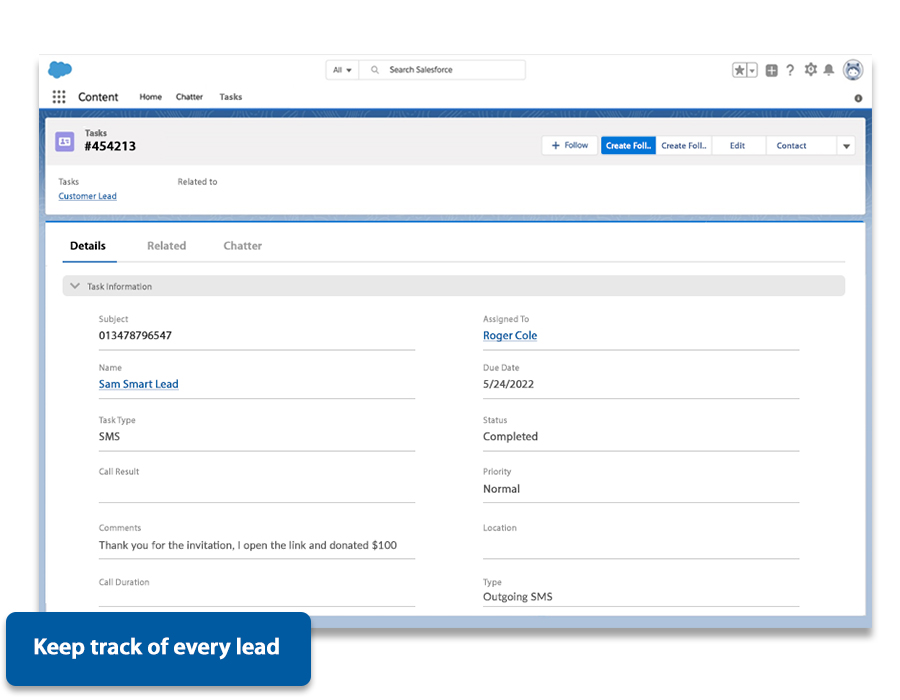Go to the Home nav item
Viewport: 900px width, 700px height.
tap(150, 97)
